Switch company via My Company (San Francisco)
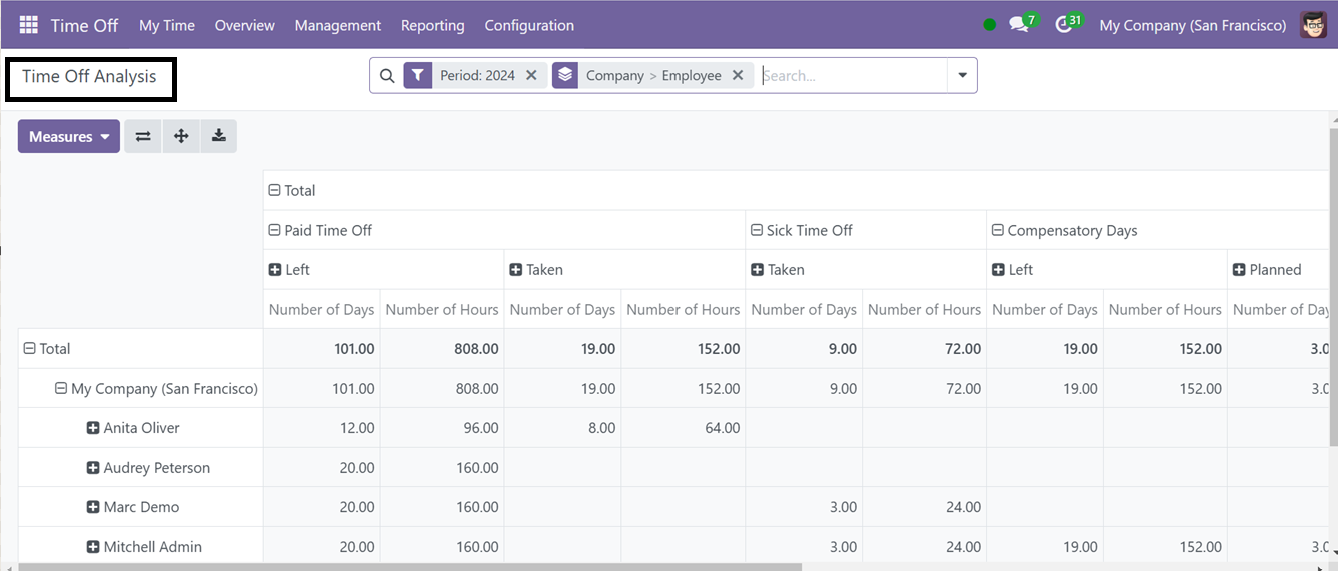This screenshot has height=571, width=1338. [1193, 25]
